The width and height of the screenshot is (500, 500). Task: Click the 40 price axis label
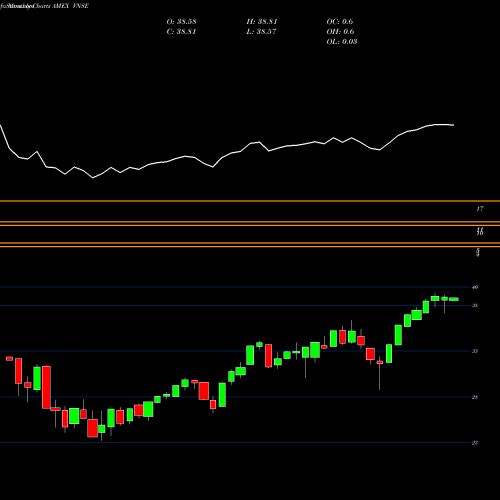[475, 287]
